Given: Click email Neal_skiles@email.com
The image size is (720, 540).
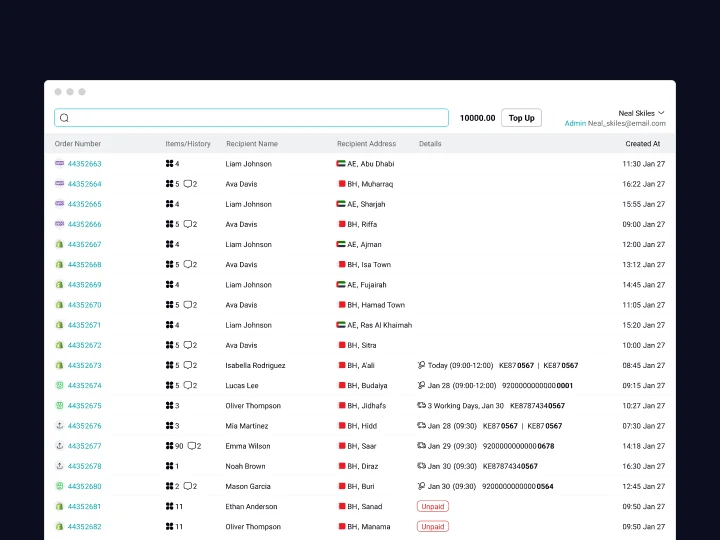Looking at the screenshot, I should tap(626, 124).
